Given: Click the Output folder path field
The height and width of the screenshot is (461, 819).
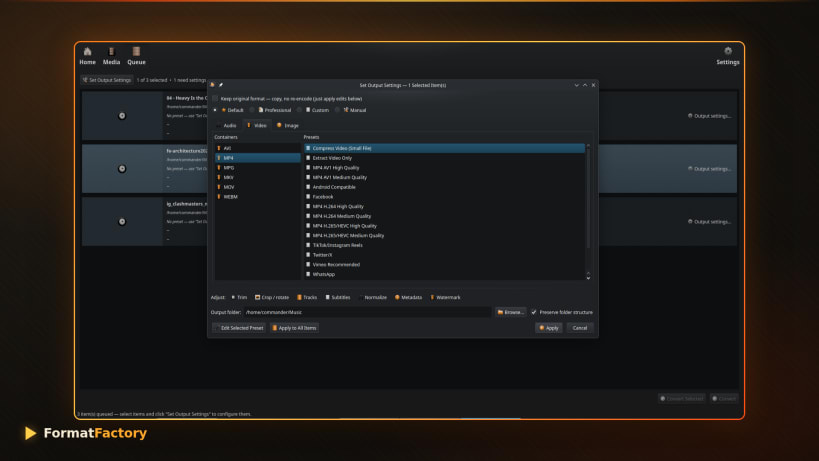Looking at the screenshot, I should (367, 312).
